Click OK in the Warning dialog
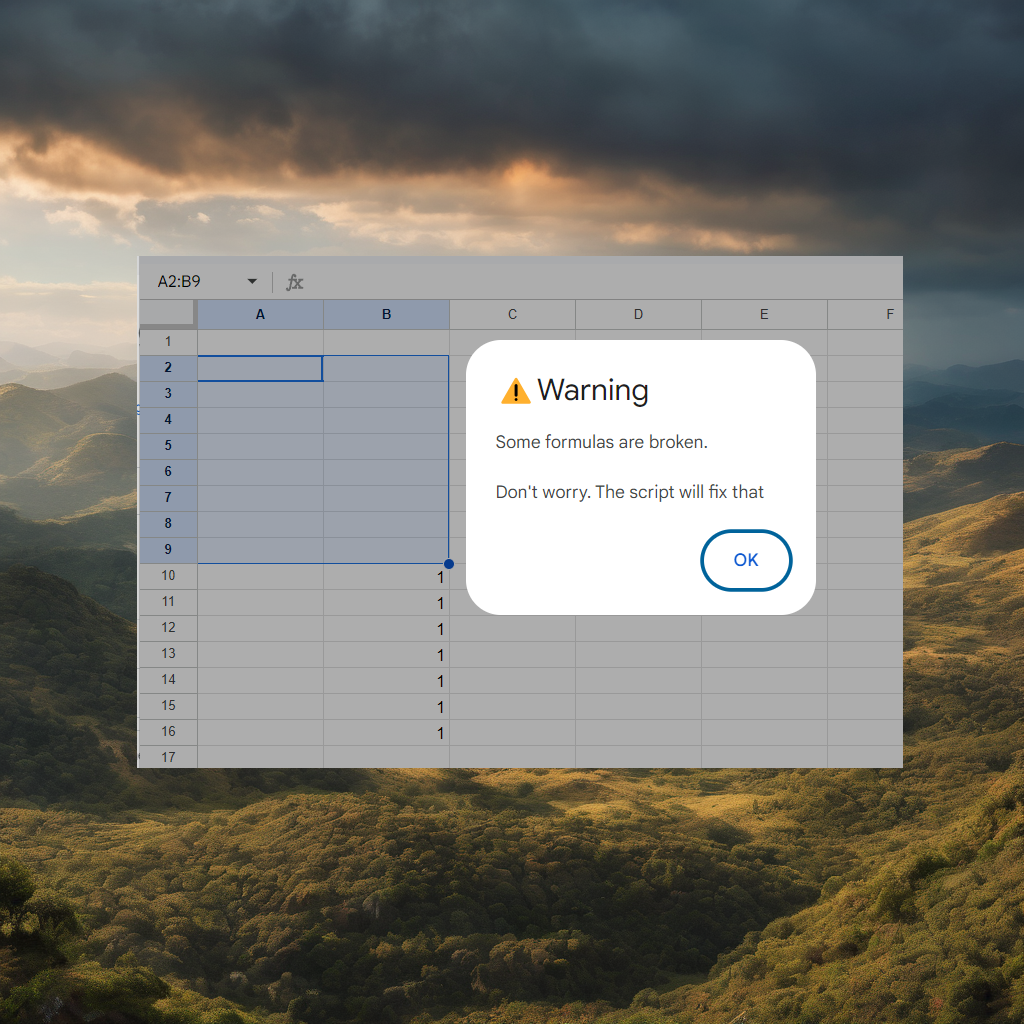The height and width of the screenshot is (1024, 1024). pos(746,560)
